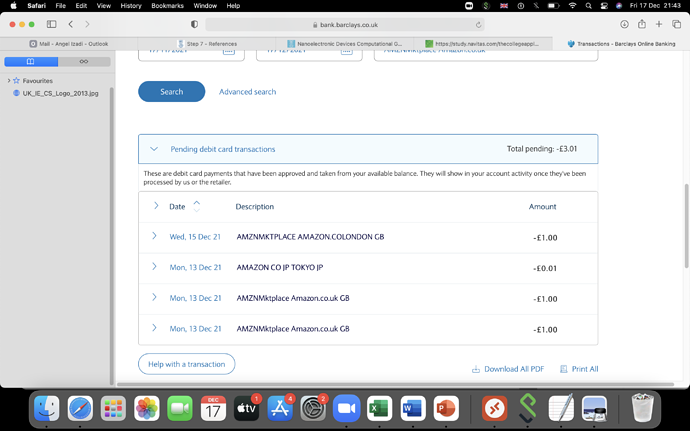Open the Bookmarks menu in menu bar
This screenshot has width=690, height=431.
click(167, 6)
